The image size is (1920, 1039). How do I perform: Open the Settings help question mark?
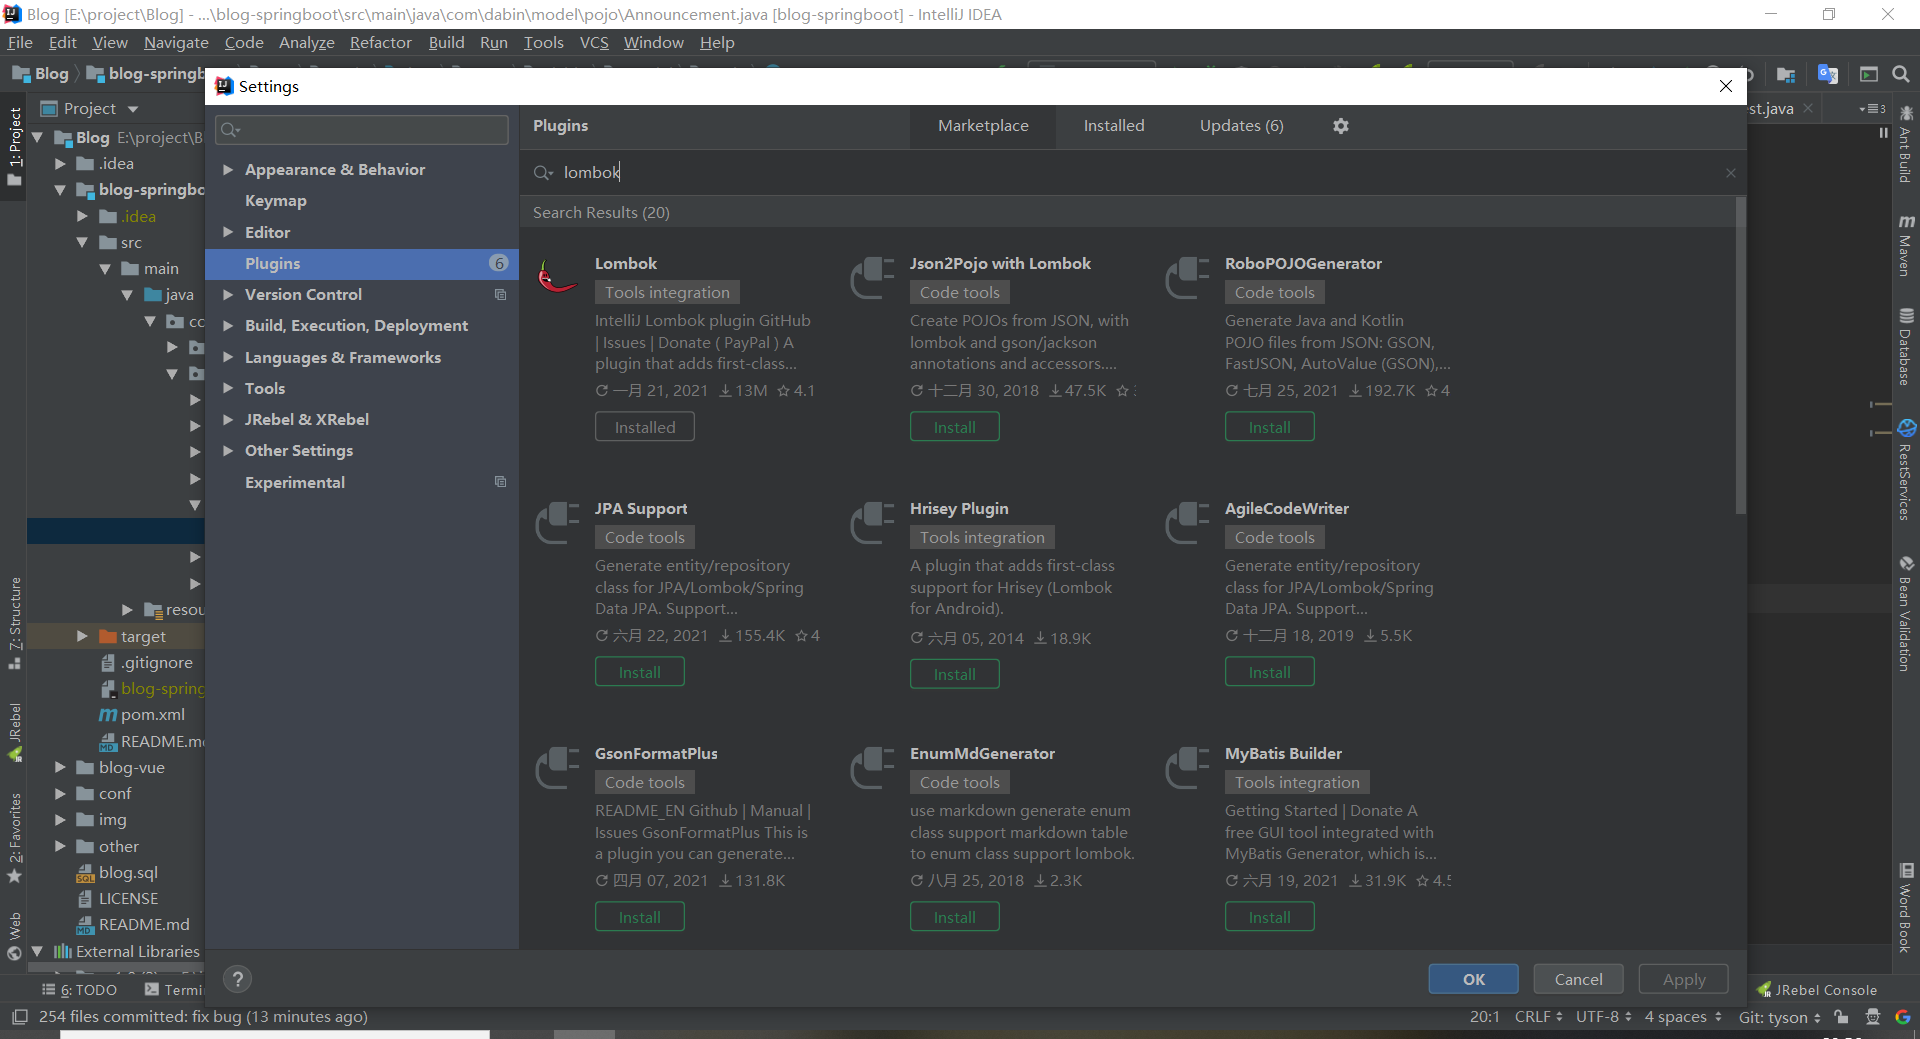pos(237,979)
